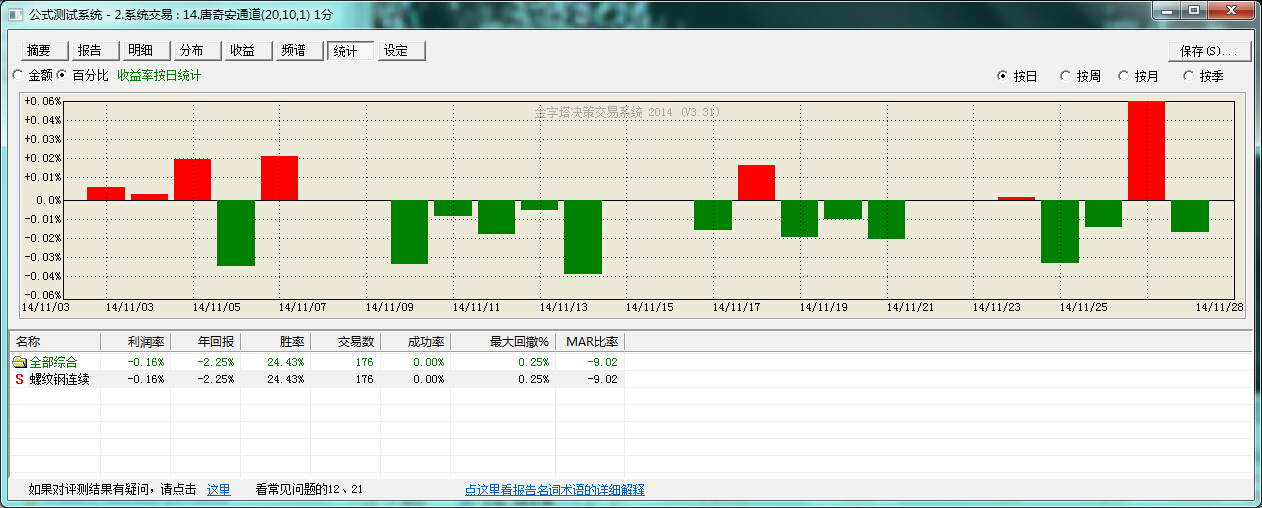Viewport: 1262px width, 508px height.
Task: Choose the 按月 monthly option
Action: [x=1124, y=76]
